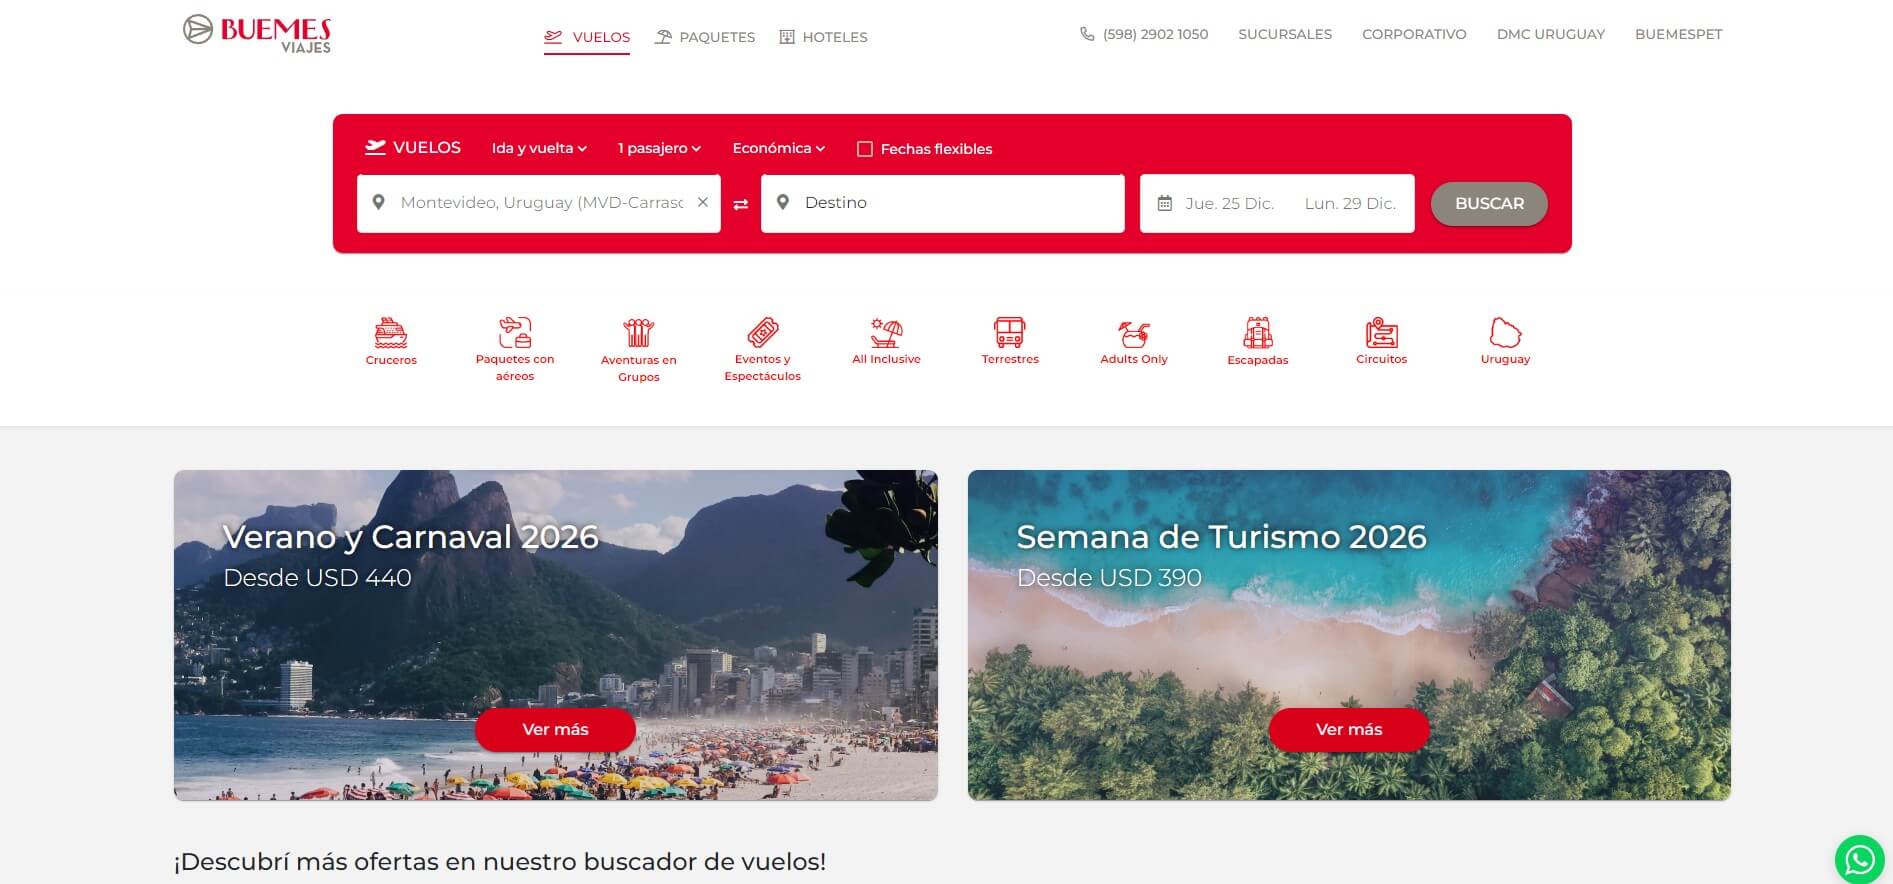Screen dimensions: 1893x884
Task: Open the Cruceros category icon
Action: click(391, 332)
